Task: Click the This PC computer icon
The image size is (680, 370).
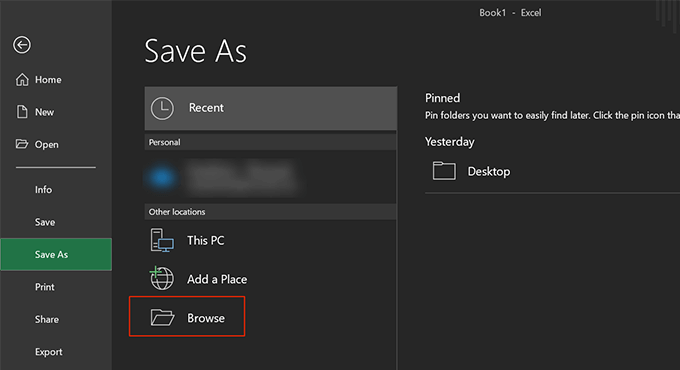Action: click(x=162, y=240)
